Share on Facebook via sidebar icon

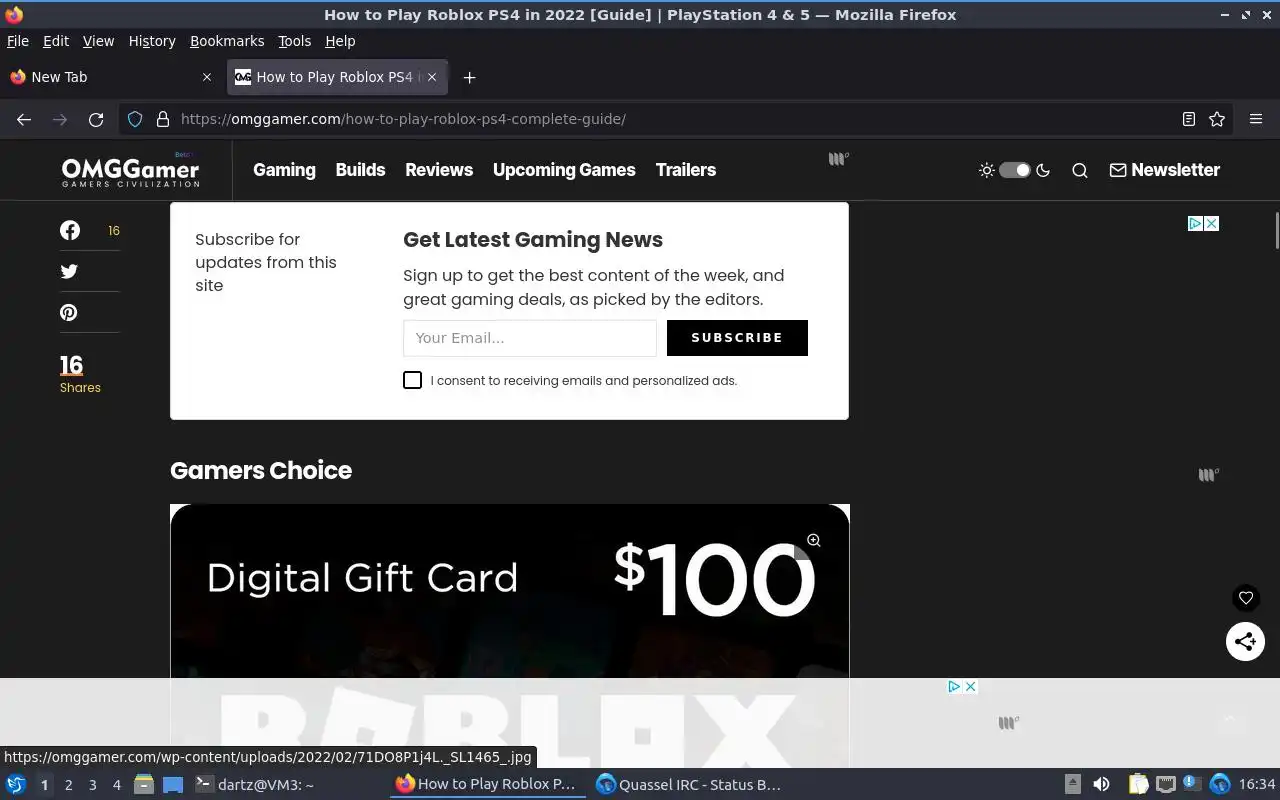click(x=70, y=230)
